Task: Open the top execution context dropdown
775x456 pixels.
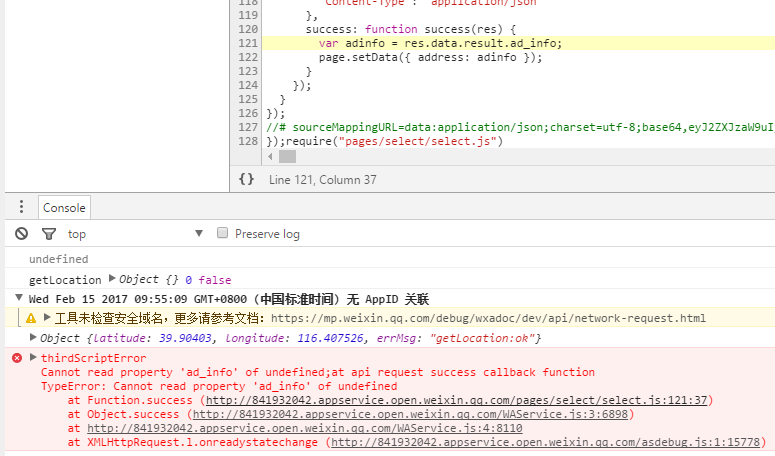Action: click(x=135, y=234)
